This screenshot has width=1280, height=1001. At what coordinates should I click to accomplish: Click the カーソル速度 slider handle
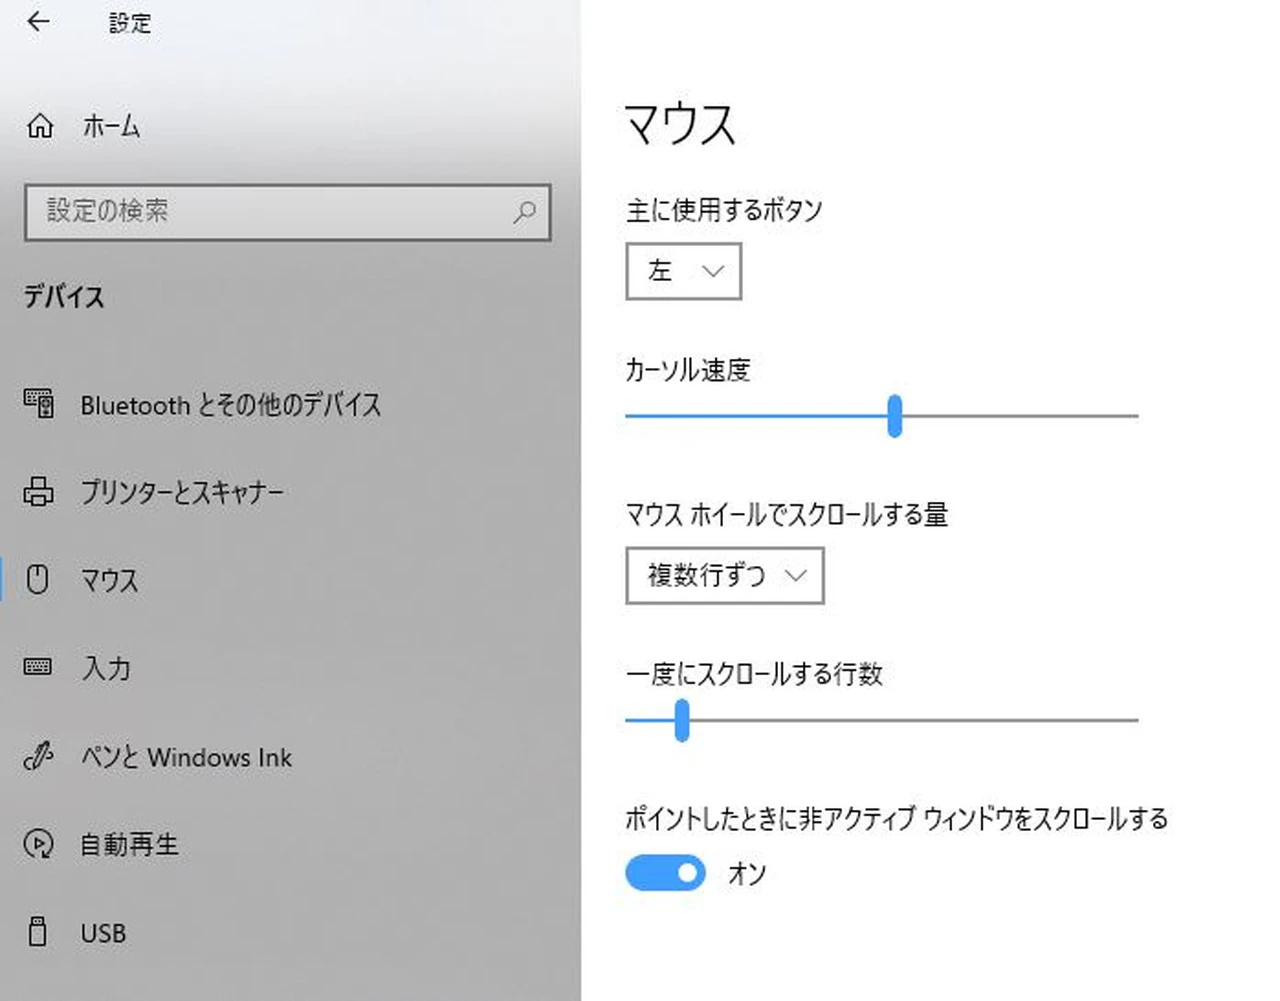point(894,416)
